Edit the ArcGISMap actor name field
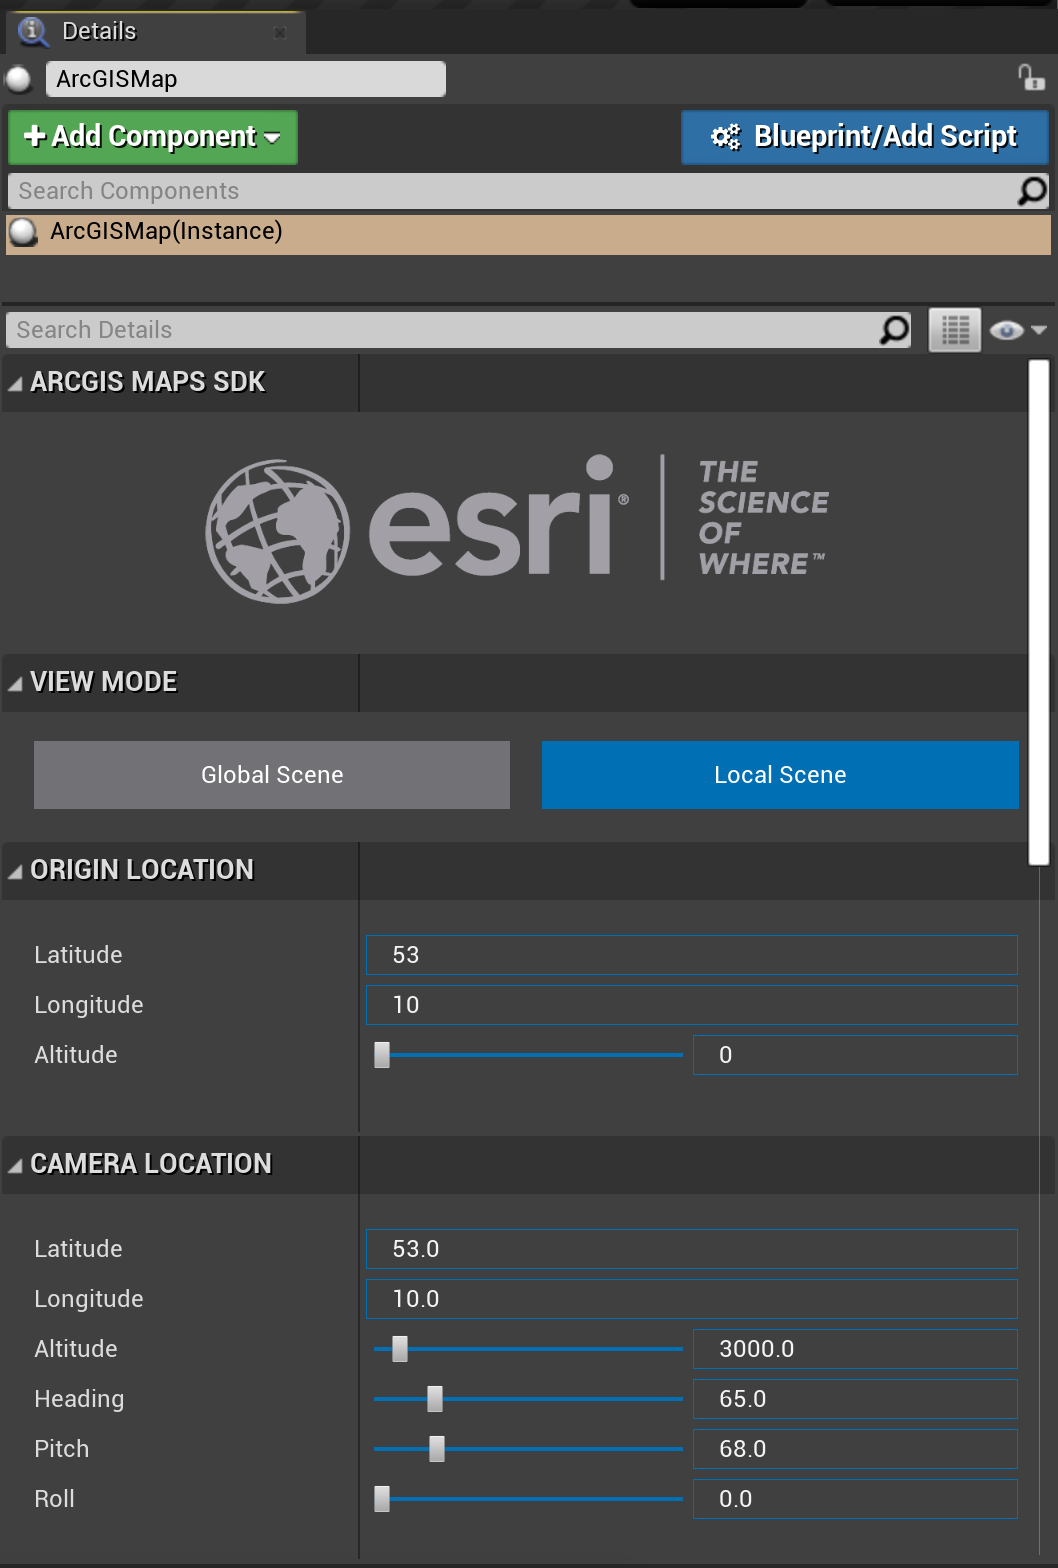The height and width of the screenshot is (1568, 1058). [246, 79]
